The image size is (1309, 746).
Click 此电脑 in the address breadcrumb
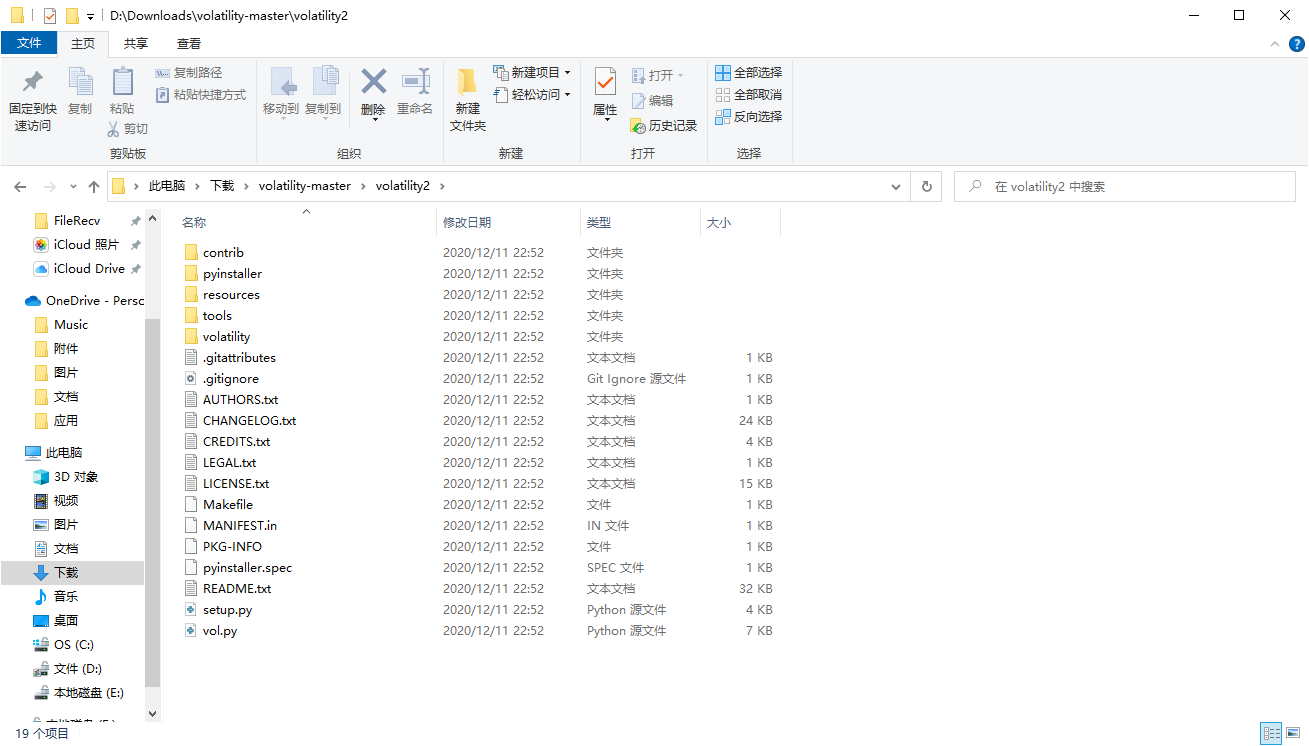pos(167,186)
